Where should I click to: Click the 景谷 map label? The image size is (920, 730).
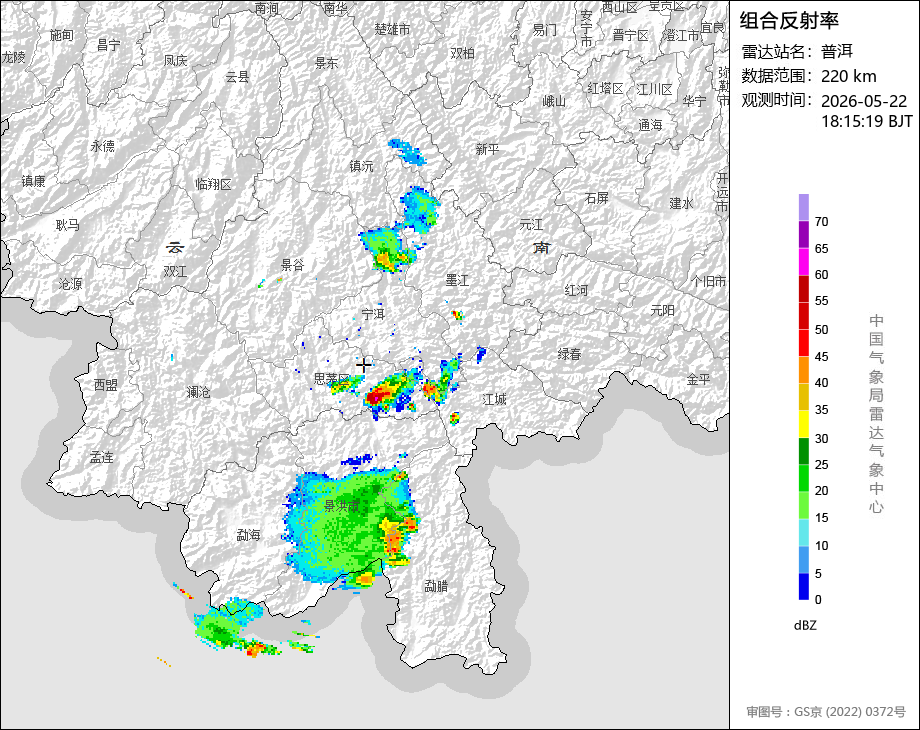(292, 265)
